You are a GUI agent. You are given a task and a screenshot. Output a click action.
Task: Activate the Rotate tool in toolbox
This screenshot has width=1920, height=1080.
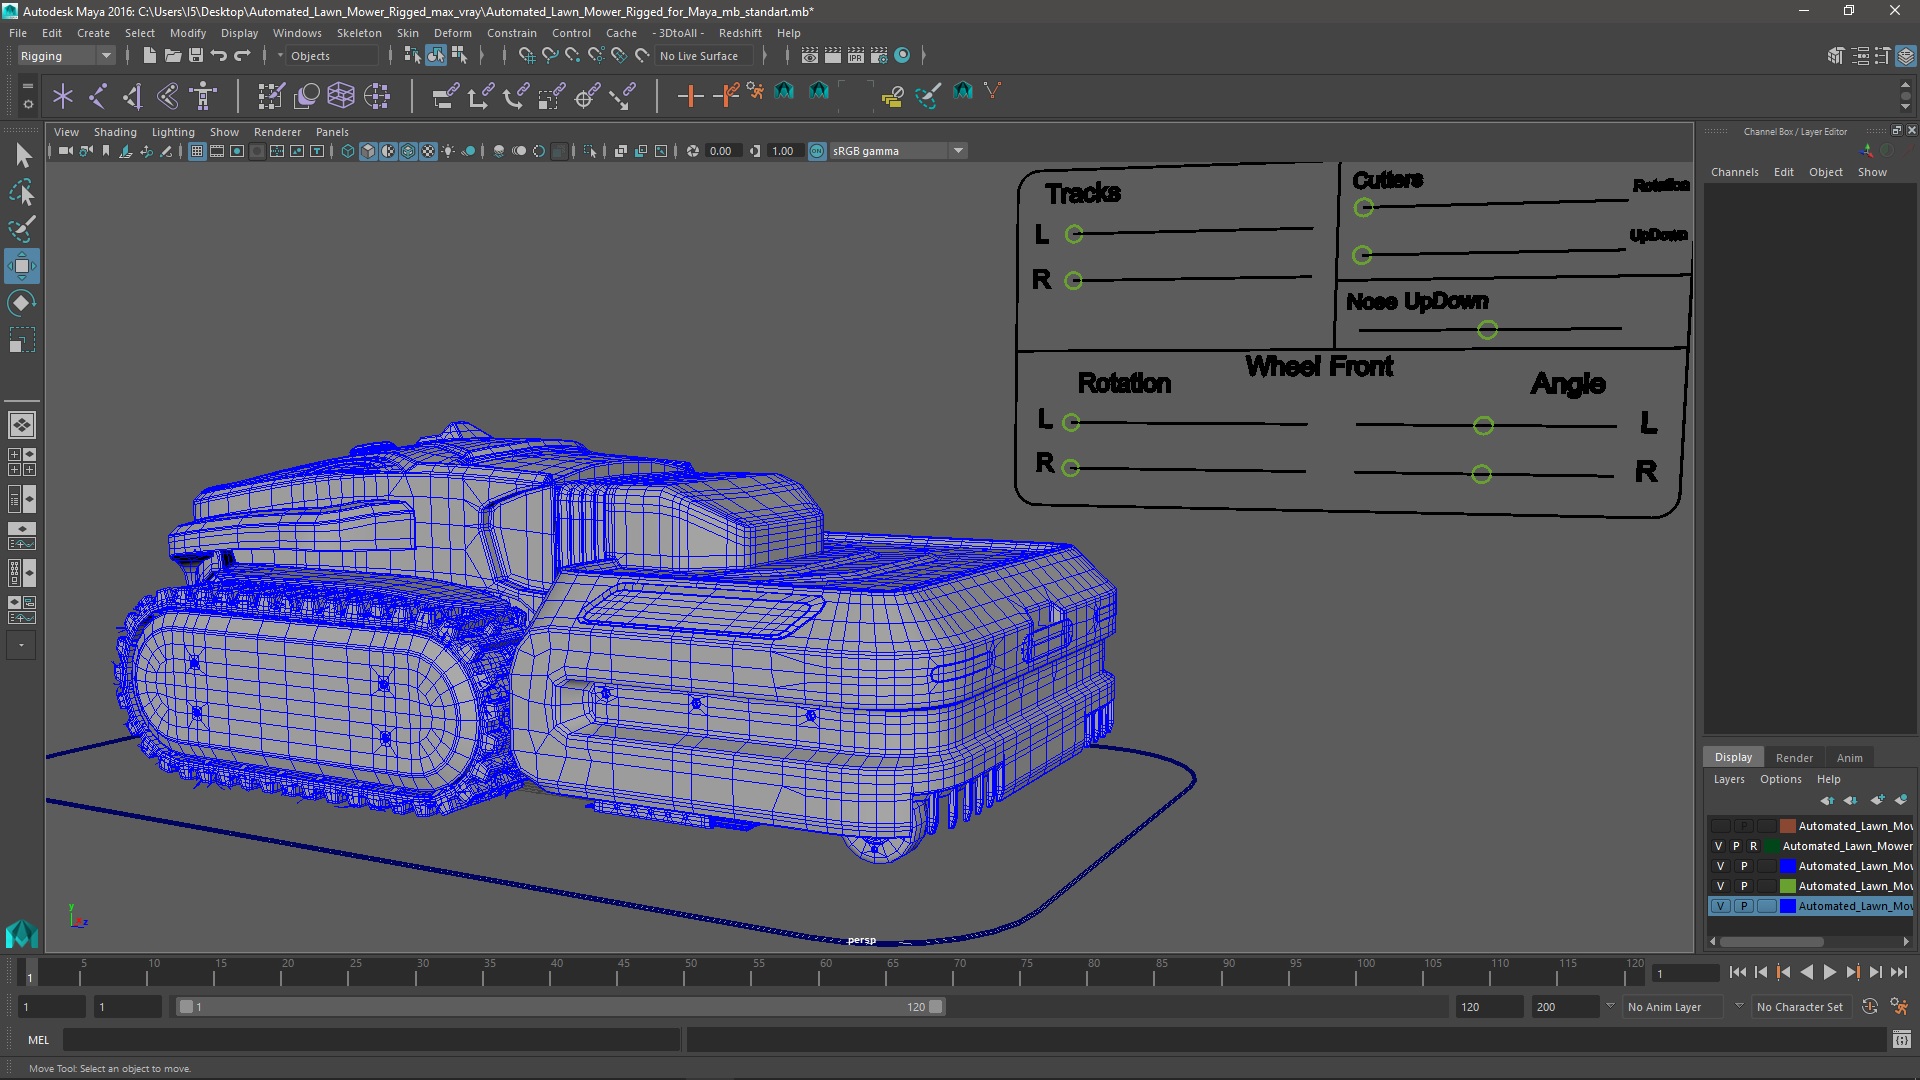tap(22, 303)
